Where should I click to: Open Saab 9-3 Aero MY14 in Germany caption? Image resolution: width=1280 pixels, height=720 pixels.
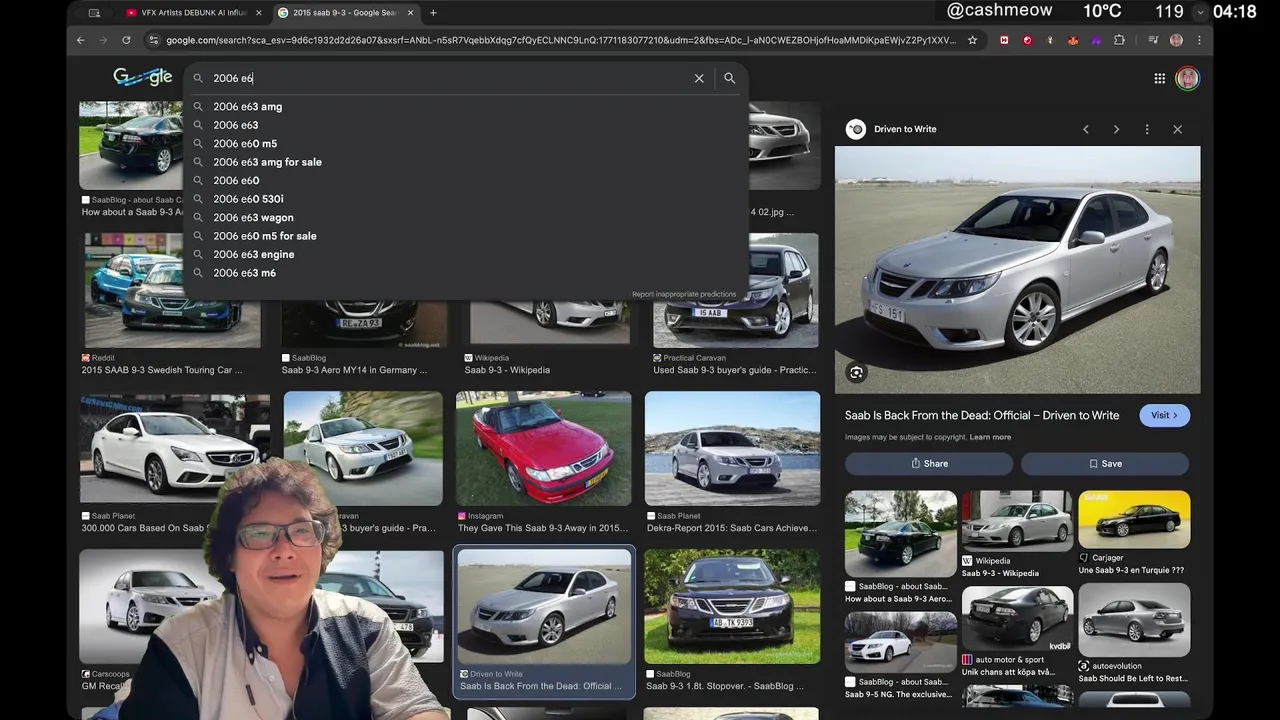click(x=354, y=370)
